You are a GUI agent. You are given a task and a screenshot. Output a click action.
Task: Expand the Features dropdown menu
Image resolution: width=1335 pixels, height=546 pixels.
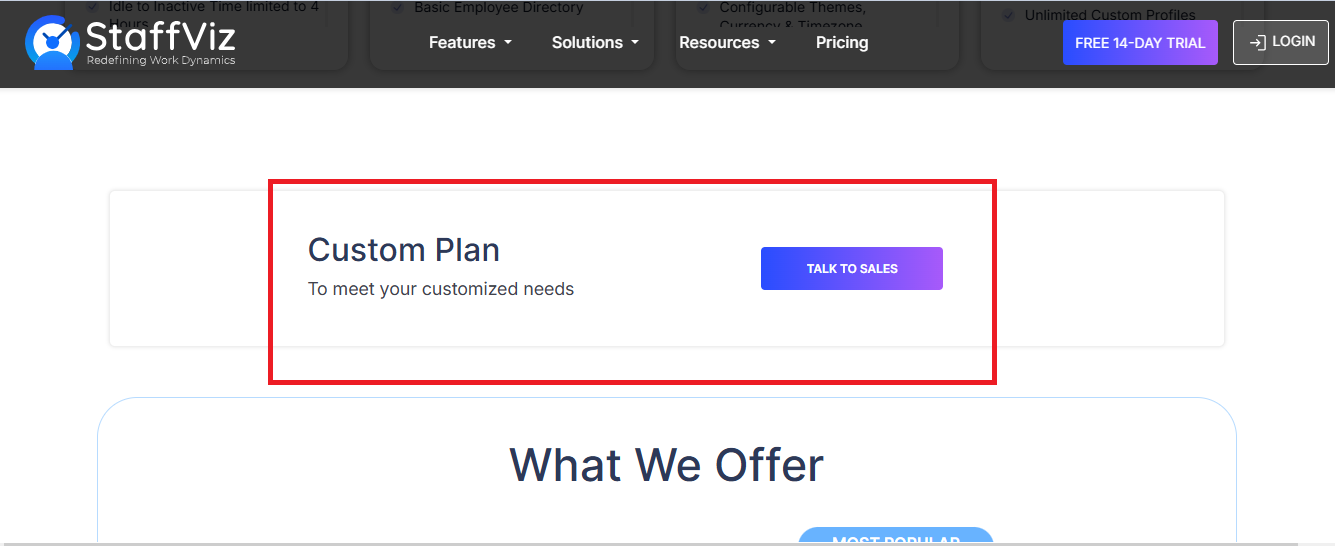470,42
